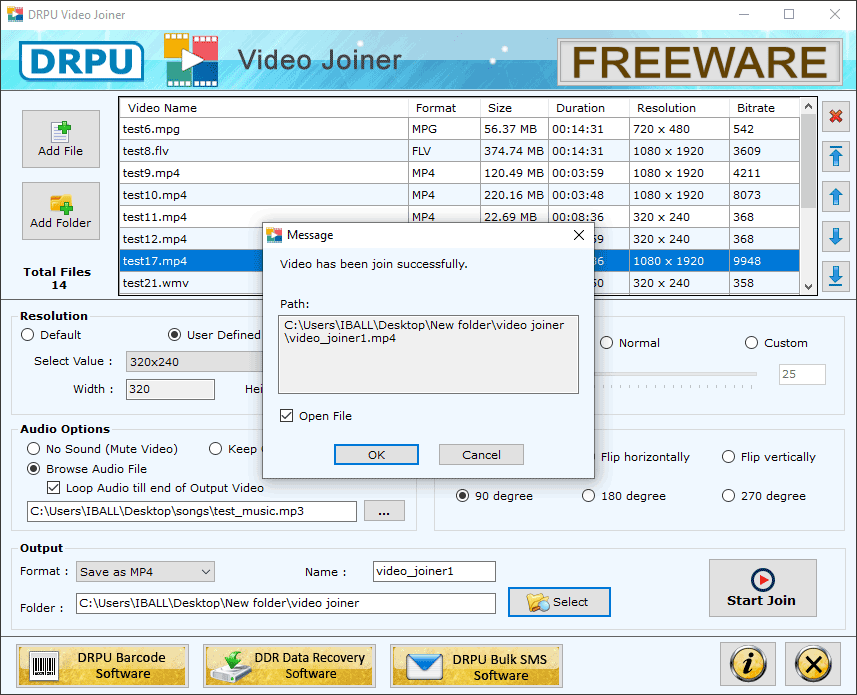Image resolution: width=857 pixels, height=695 pixels.
Task: Open the 320x240 Select Value combo box
Action: [x=195, y=362]
